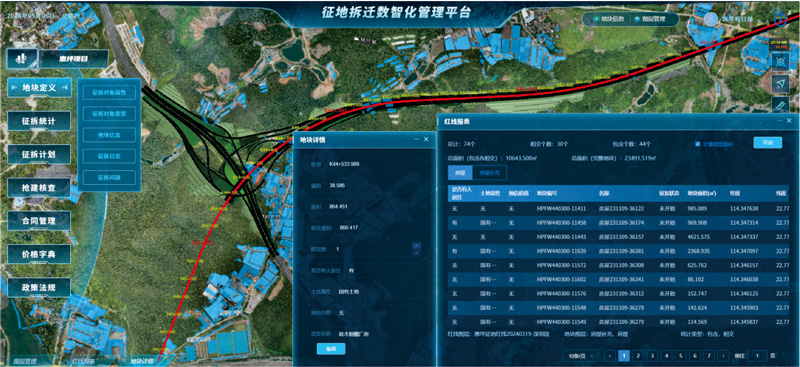Click the page jump input field

[x=758, y=355]
